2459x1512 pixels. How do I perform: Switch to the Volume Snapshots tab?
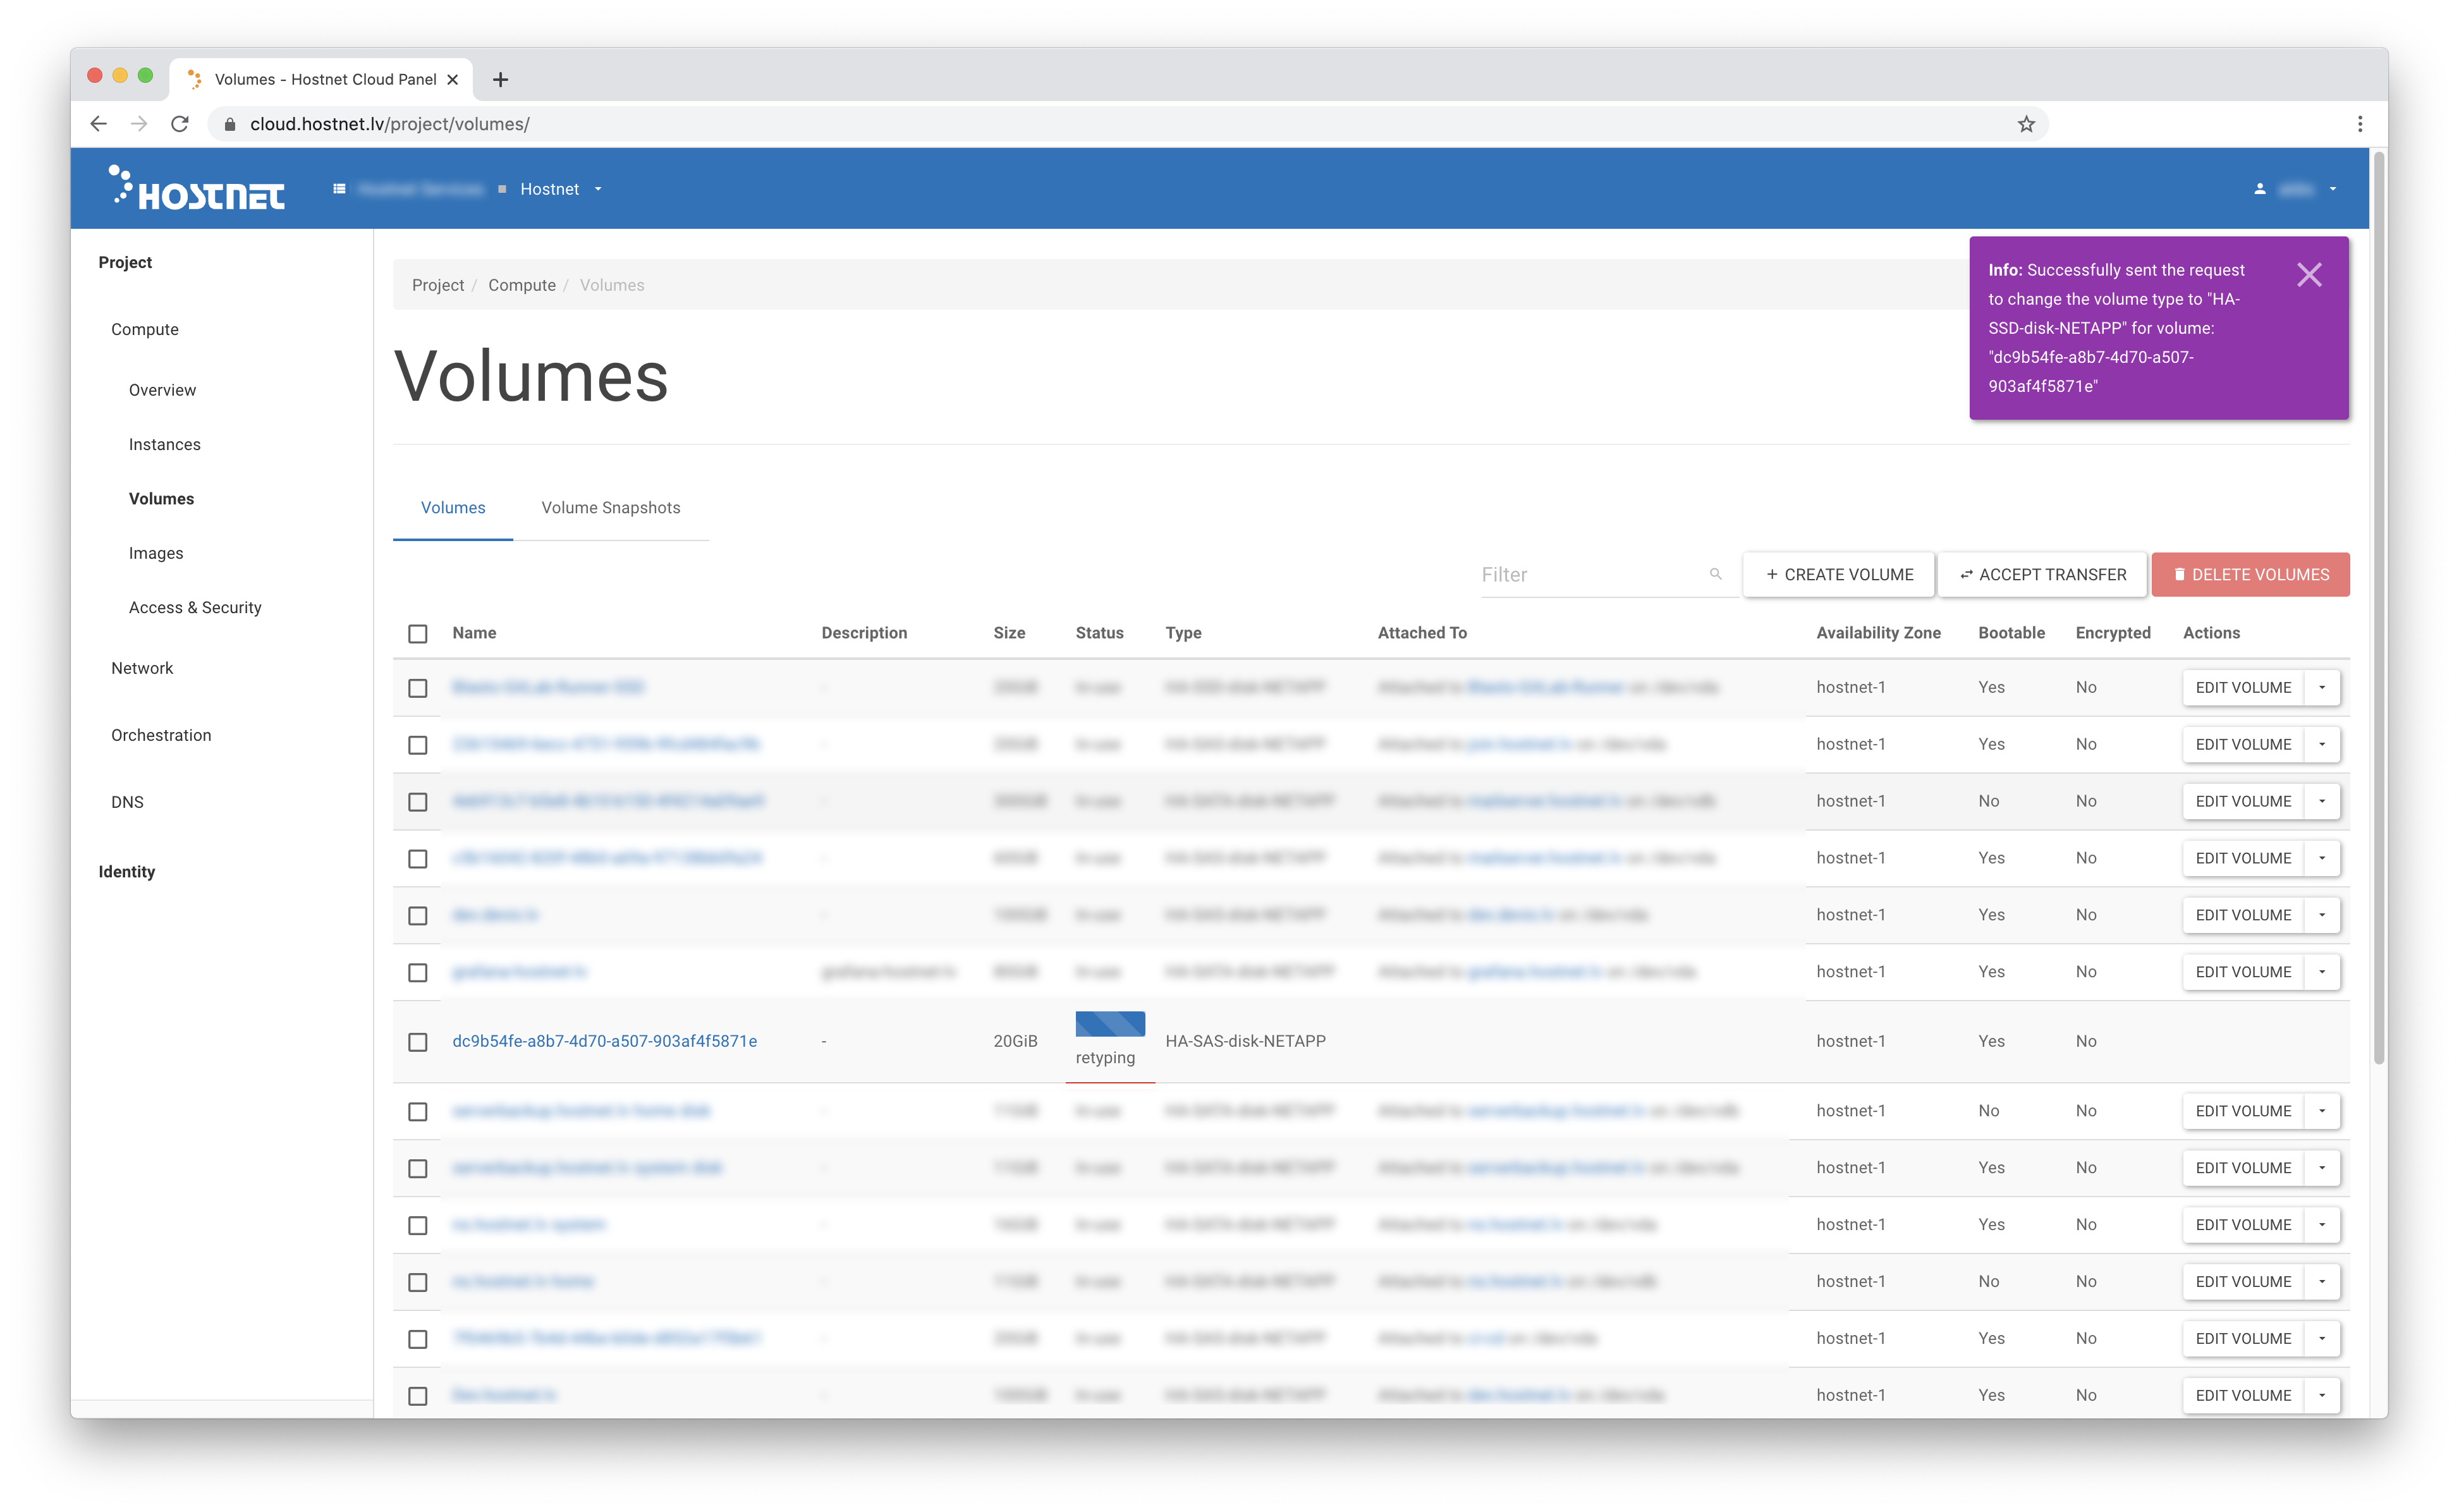610,508
